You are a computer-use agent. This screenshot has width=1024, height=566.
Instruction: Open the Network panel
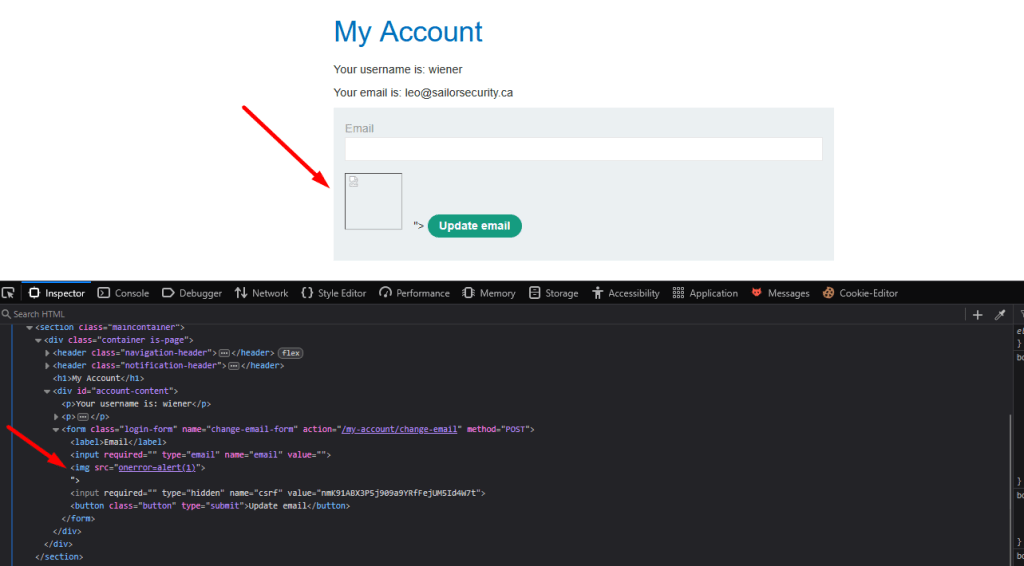[x=261, y=293]
